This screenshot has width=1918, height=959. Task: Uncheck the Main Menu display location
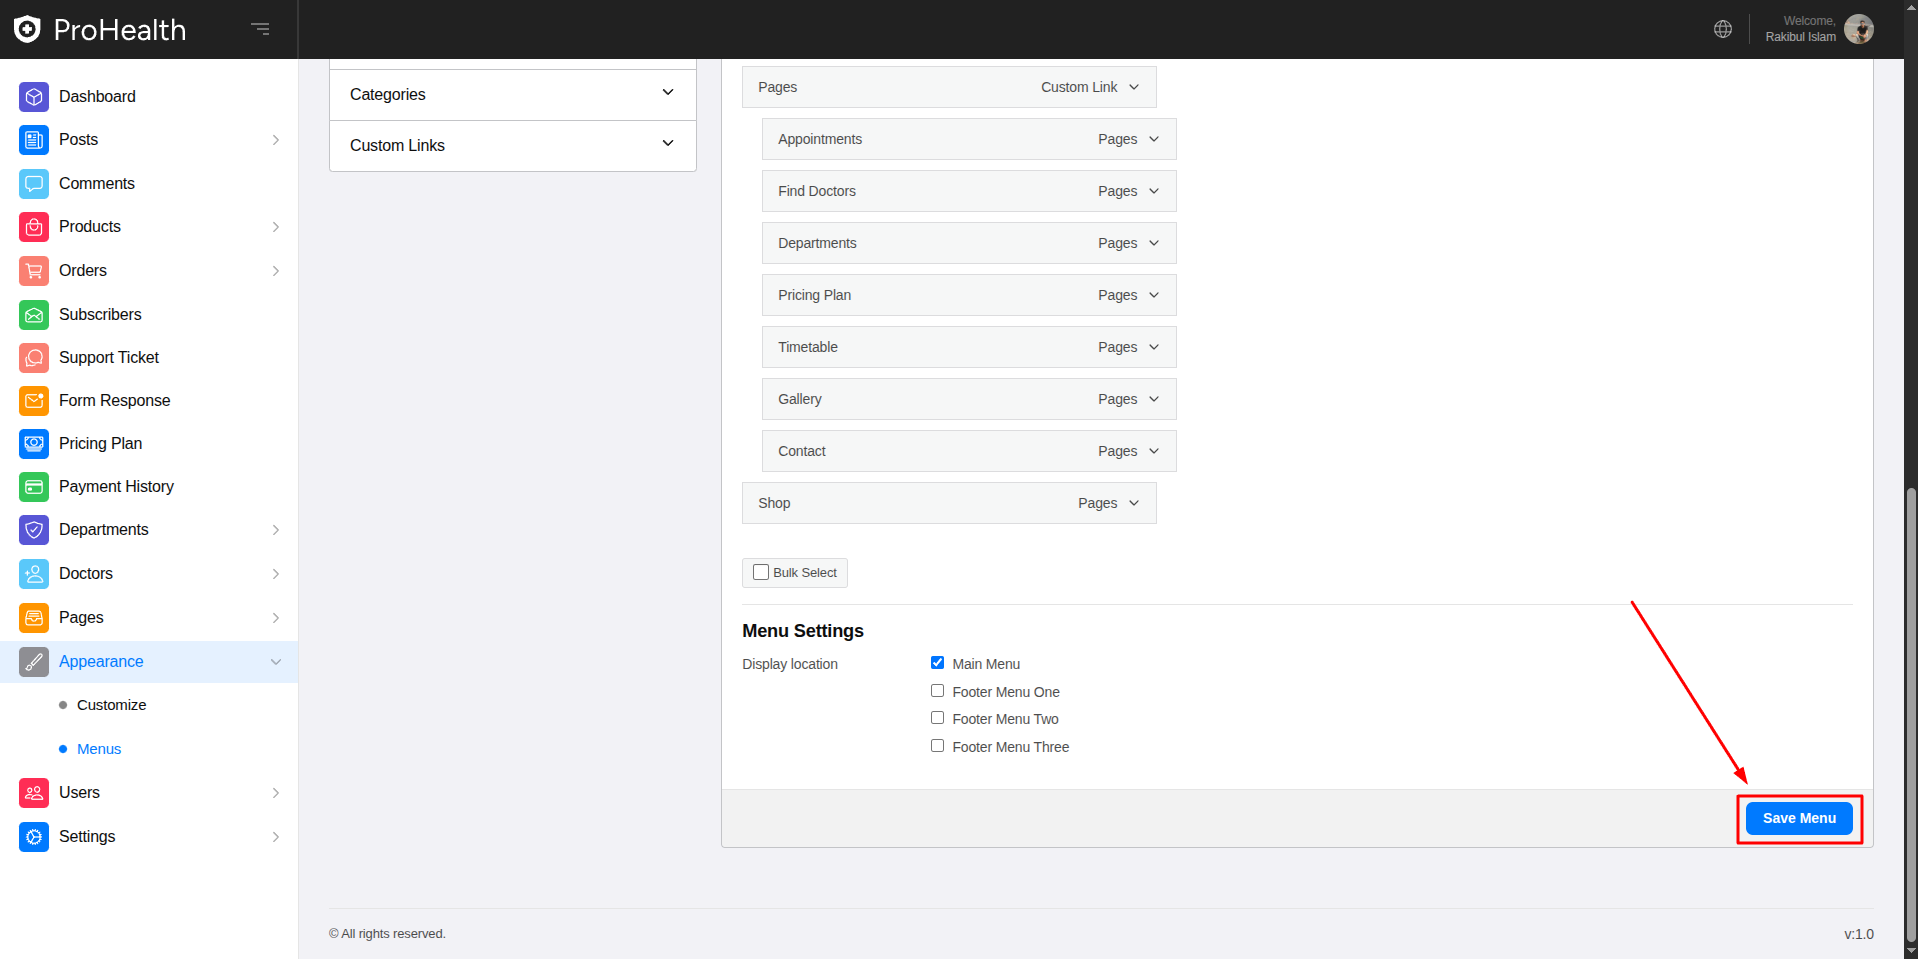point(937,663)
